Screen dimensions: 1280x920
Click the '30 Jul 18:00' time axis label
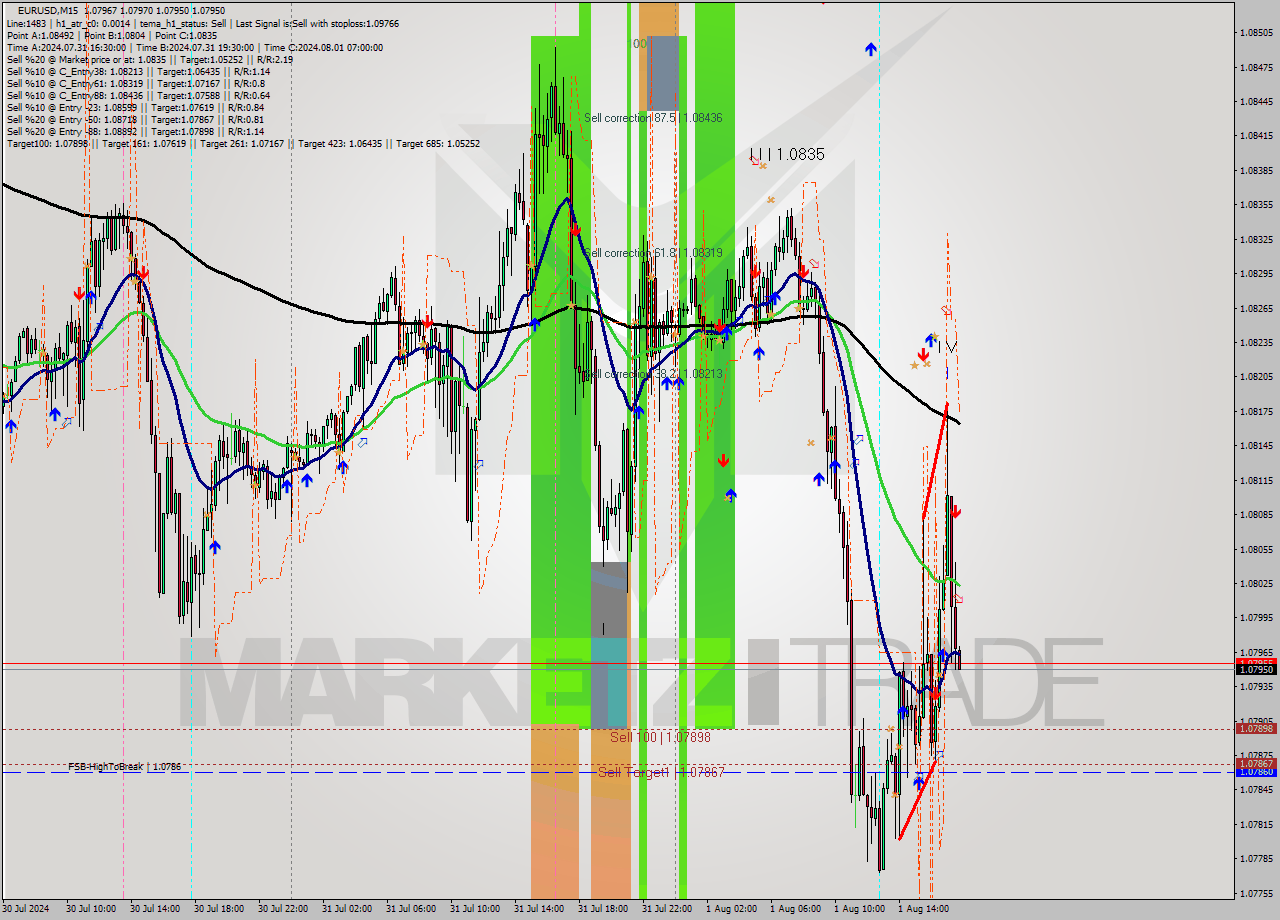(220, 909)
